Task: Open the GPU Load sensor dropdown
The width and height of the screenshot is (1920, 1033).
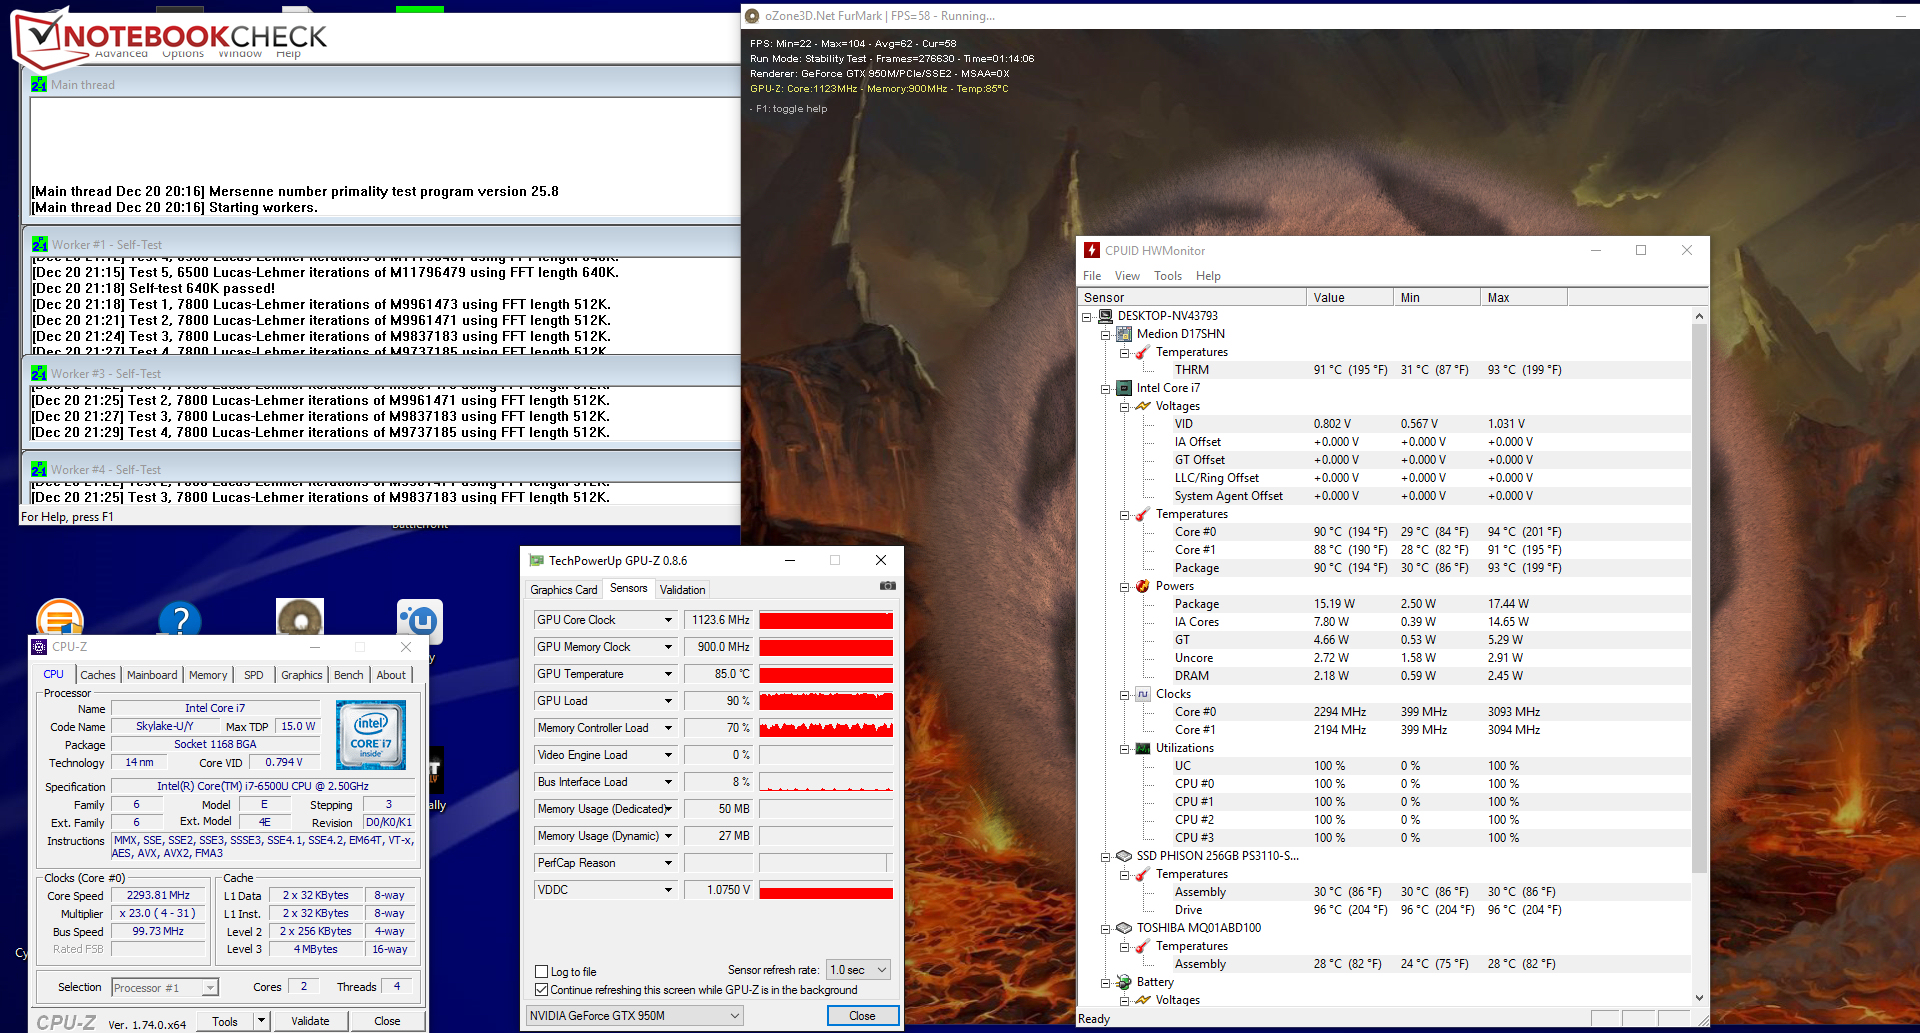Action: point(668,701)
